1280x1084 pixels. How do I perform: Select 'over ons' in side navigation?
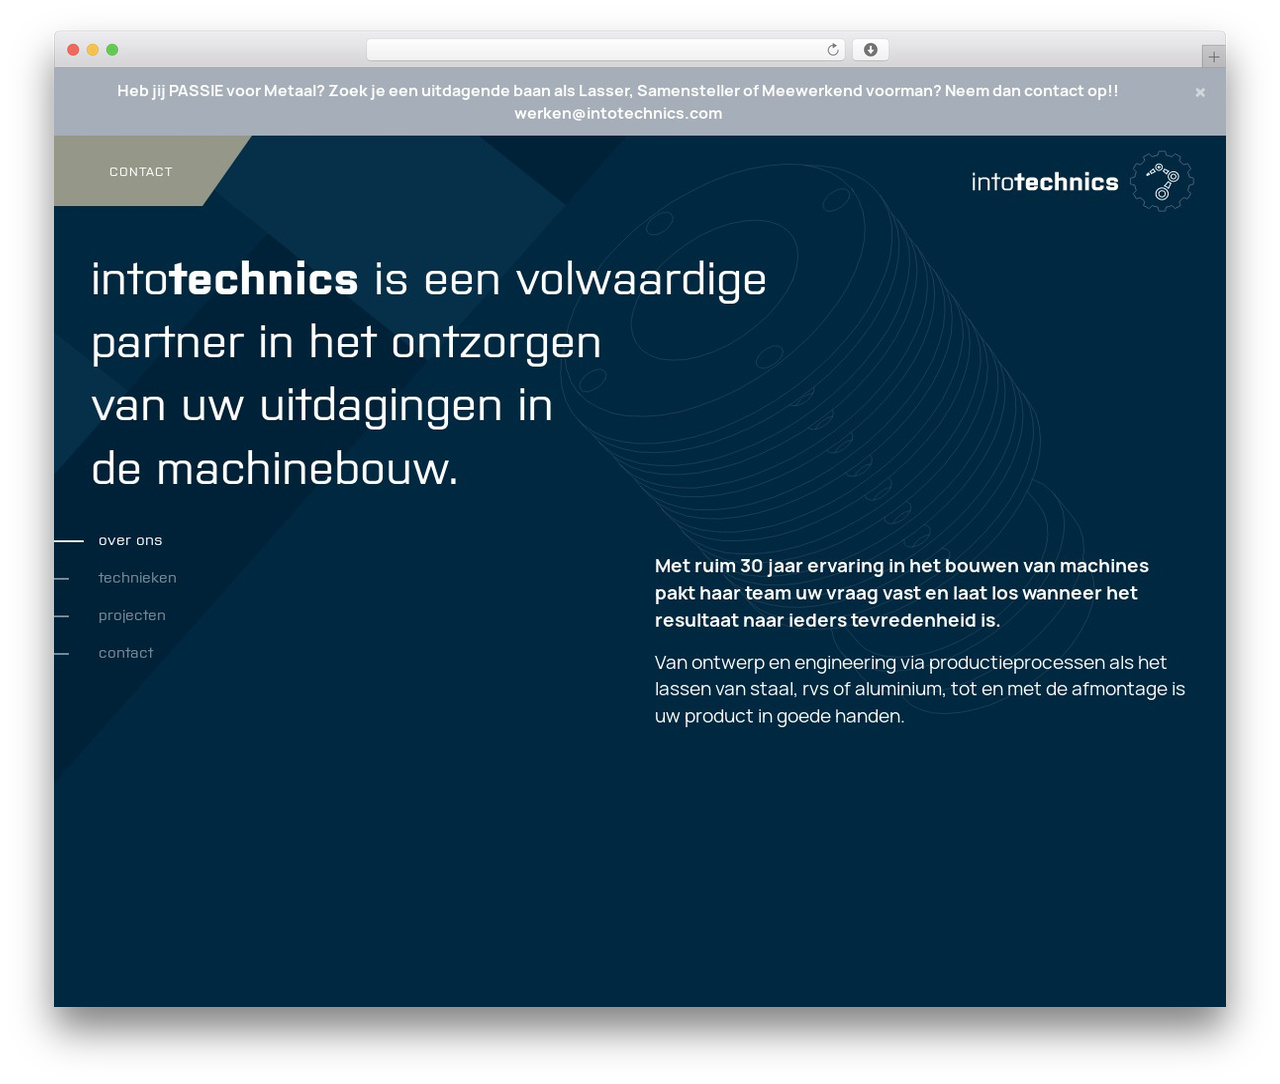point(130,540)
